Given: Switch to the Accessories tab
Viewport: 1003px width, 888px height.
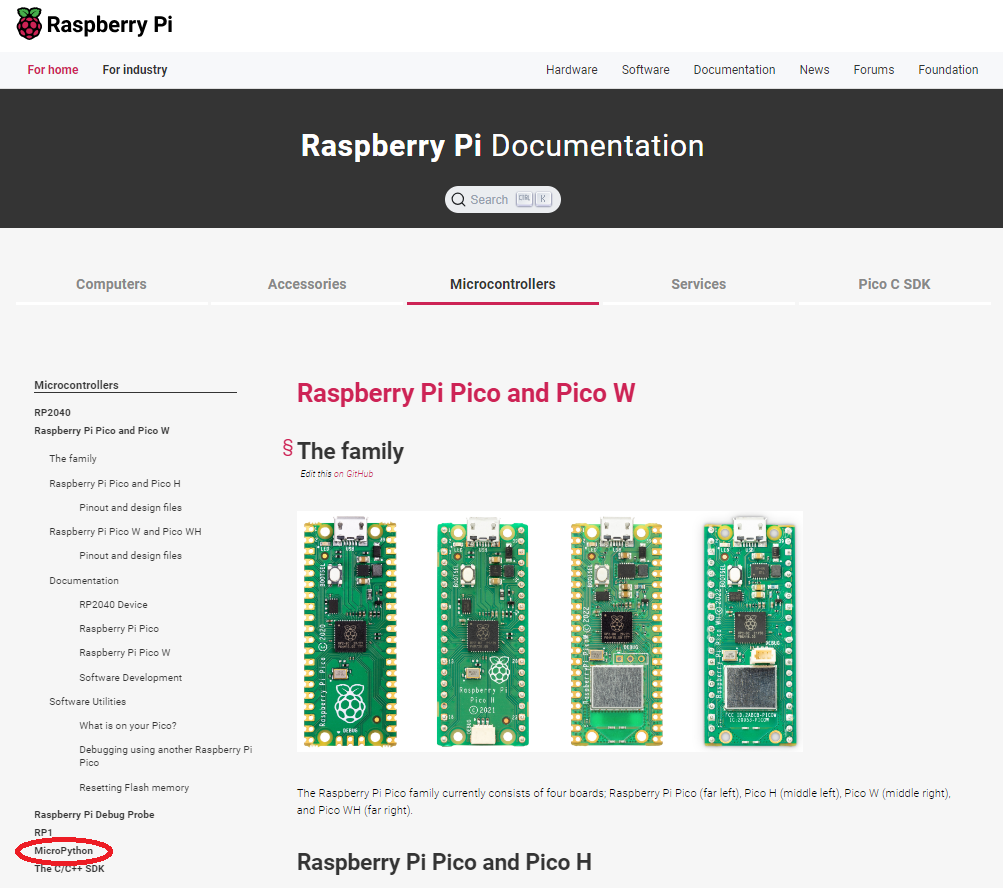Looking at the screenshot, I should pyautogui.click(x=307, y=284).
